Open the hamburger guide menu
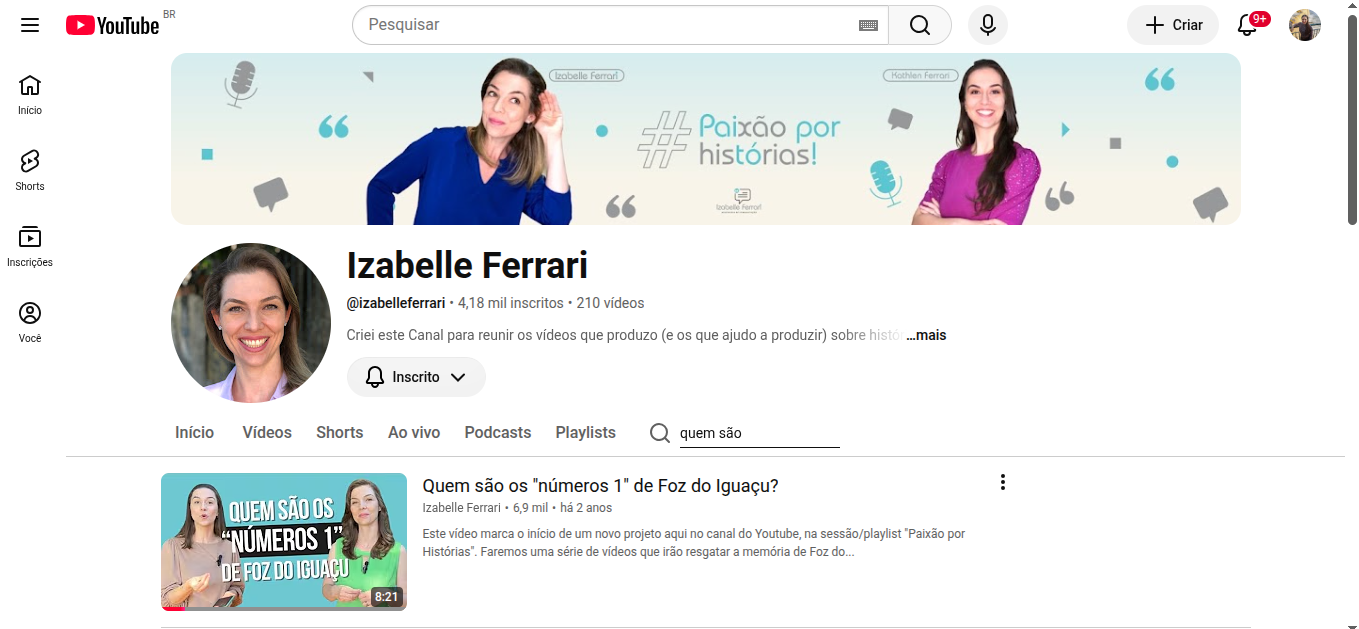1359x629 pixels. tap(30, 25)
